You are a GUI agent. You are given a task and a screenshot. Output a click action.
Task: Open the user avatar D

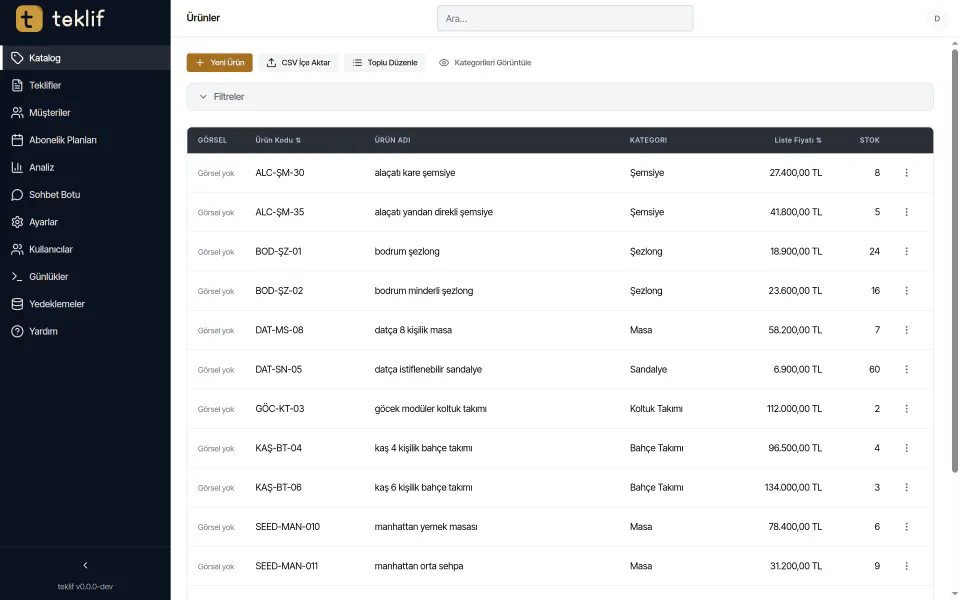click(x=937, y=18)
